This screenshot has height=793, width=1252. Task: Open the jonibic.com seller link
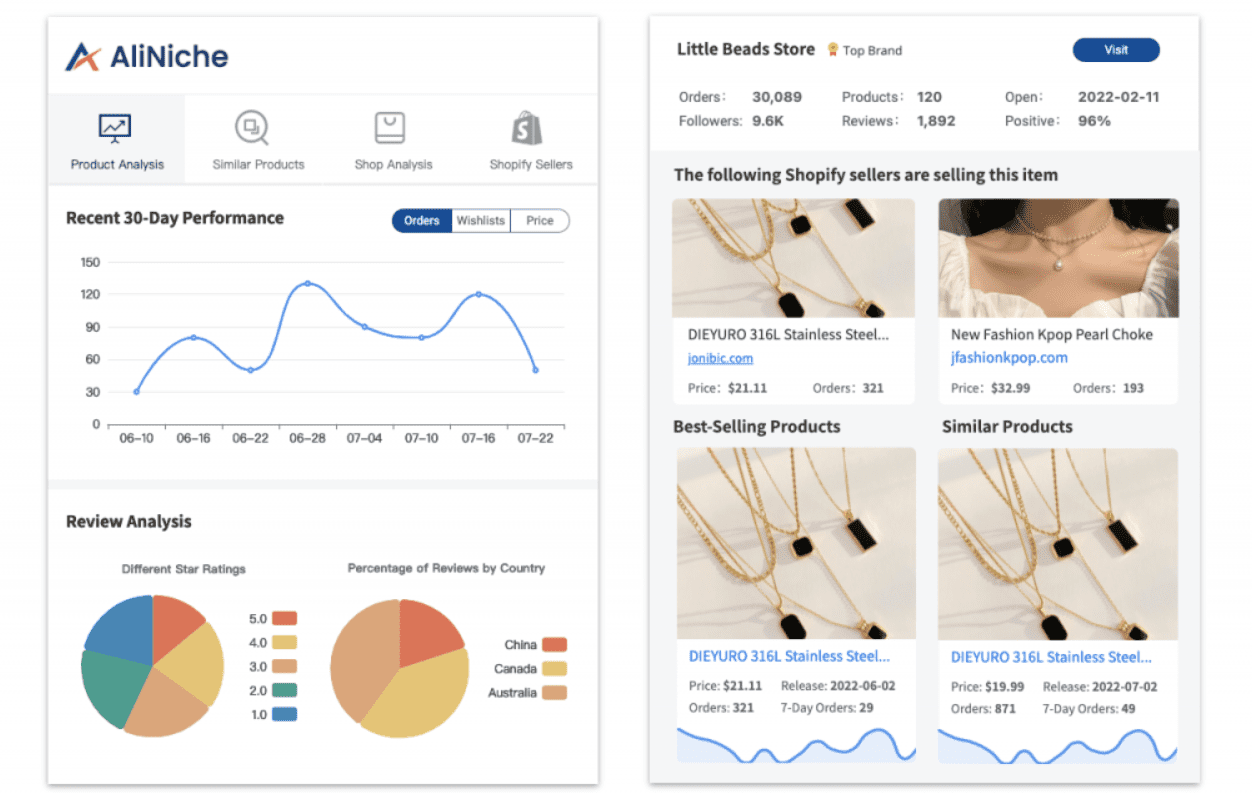coord(720,358)
